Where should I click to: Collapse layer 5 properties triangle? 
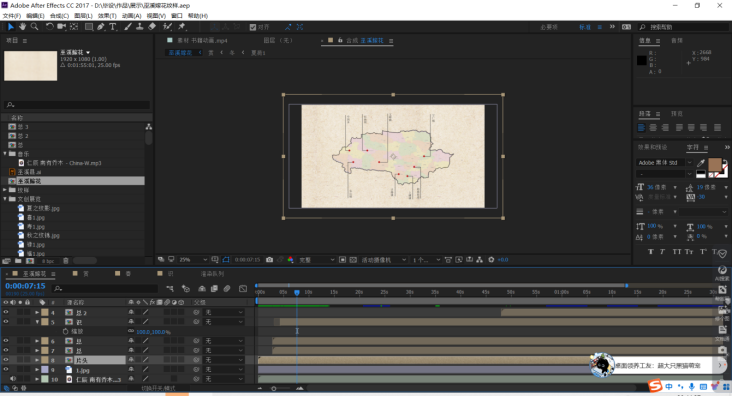click(37, 321)
